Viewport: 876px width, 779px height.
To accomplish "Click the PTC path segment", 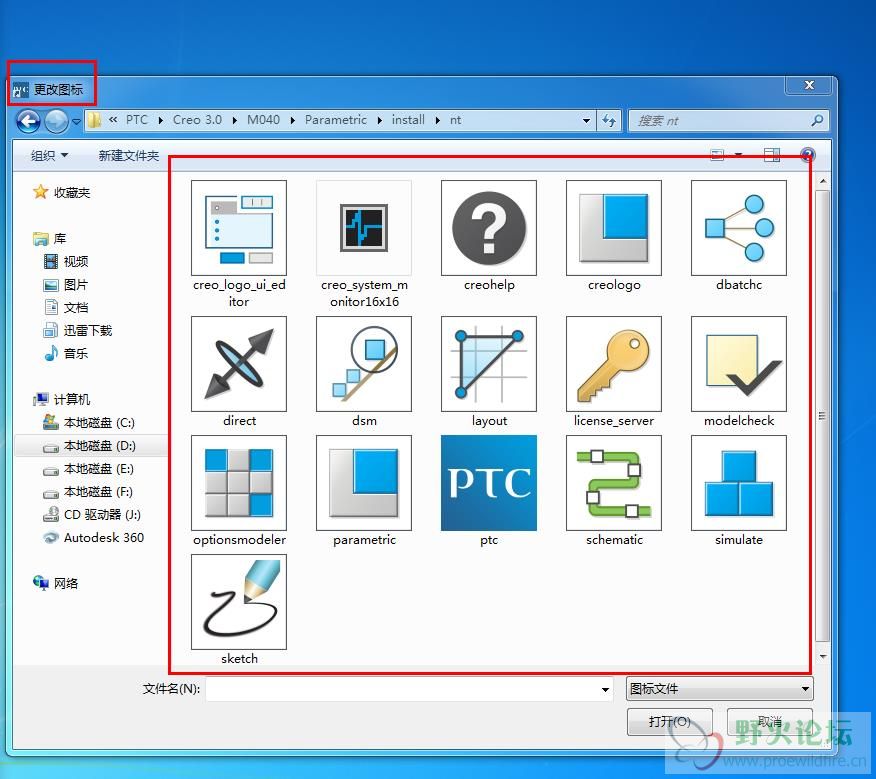I will 137,120.
